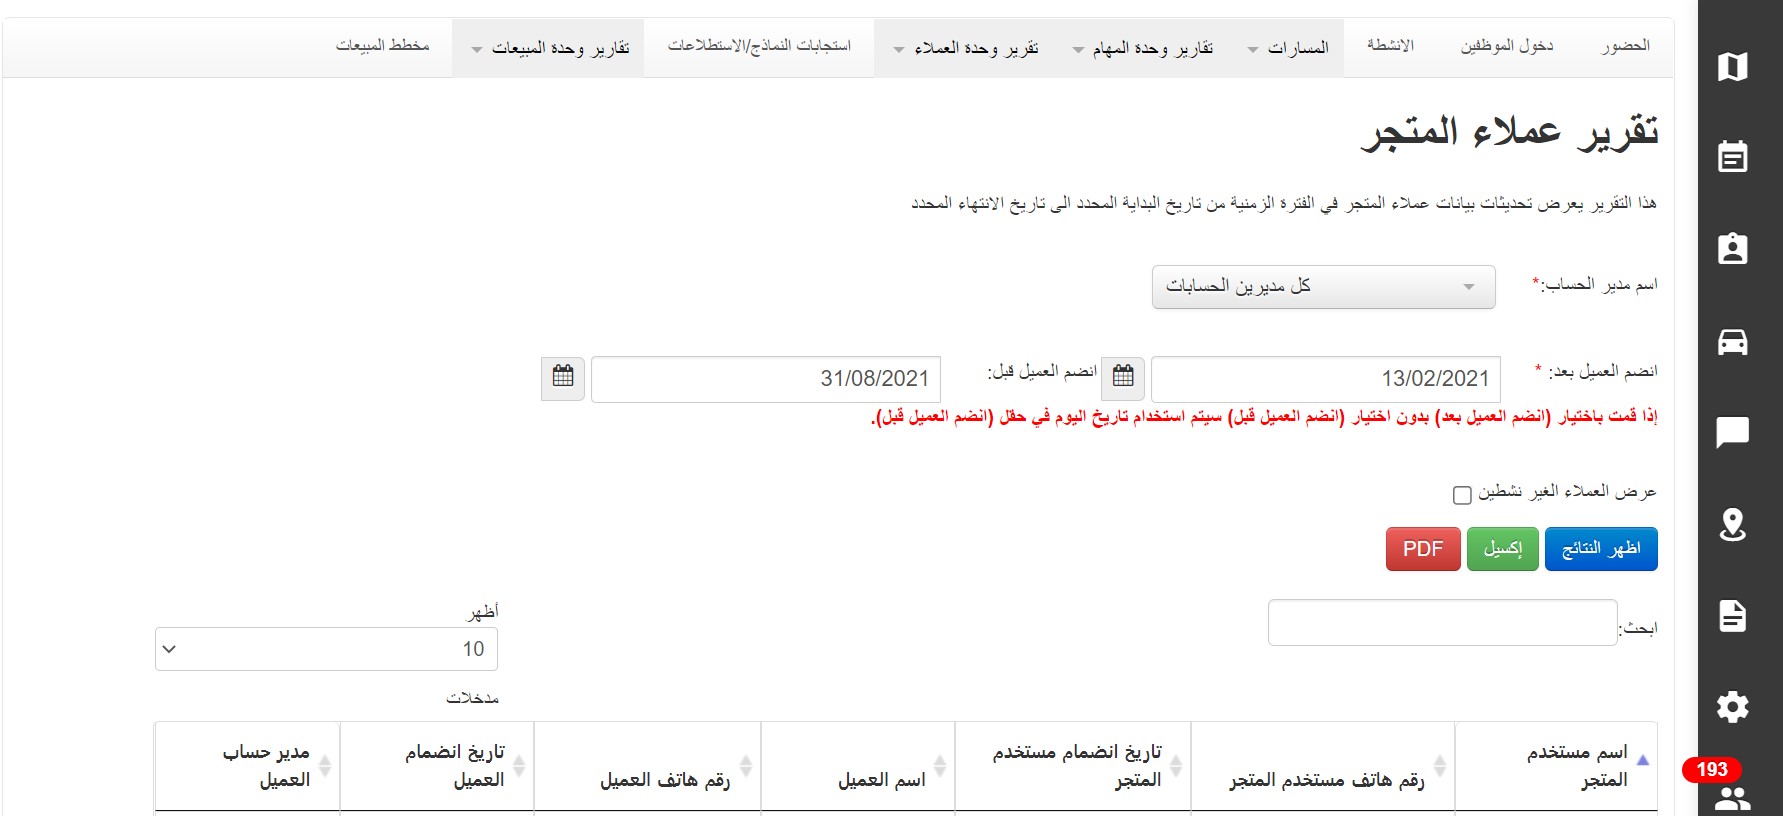Viewport: 1783px width, 816px height.
Task: Export report with إكسيل button
Action: tap(1503, 549)
